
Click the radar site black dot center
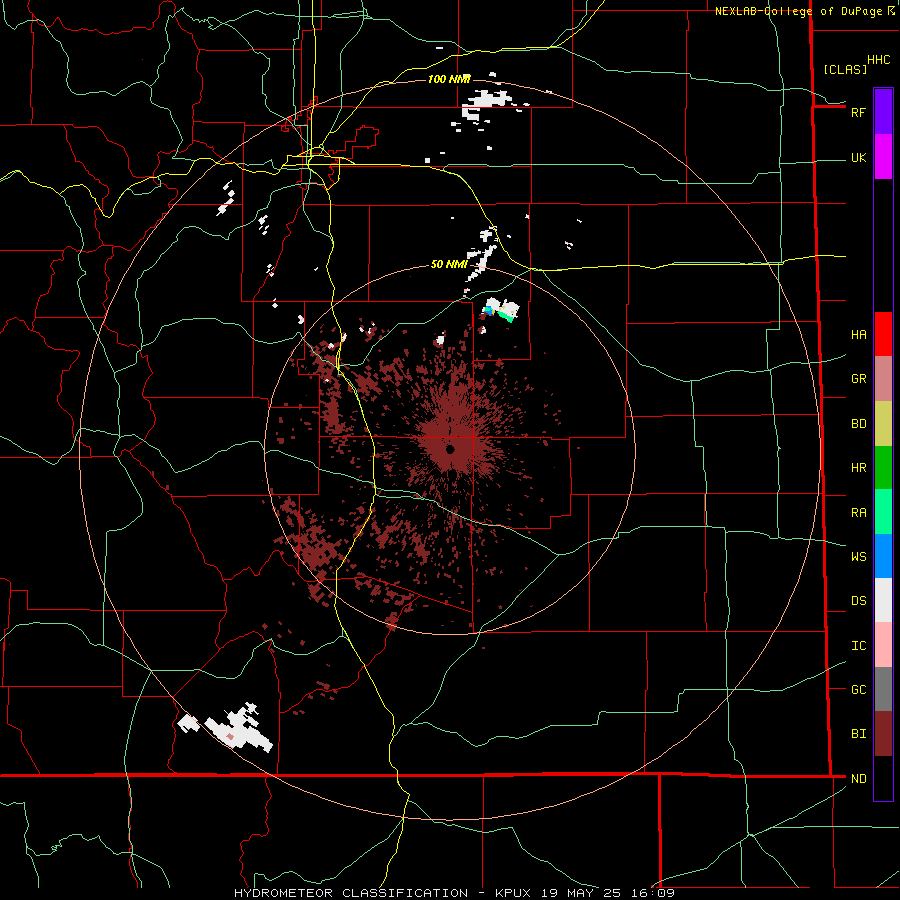tap(450, 449)
